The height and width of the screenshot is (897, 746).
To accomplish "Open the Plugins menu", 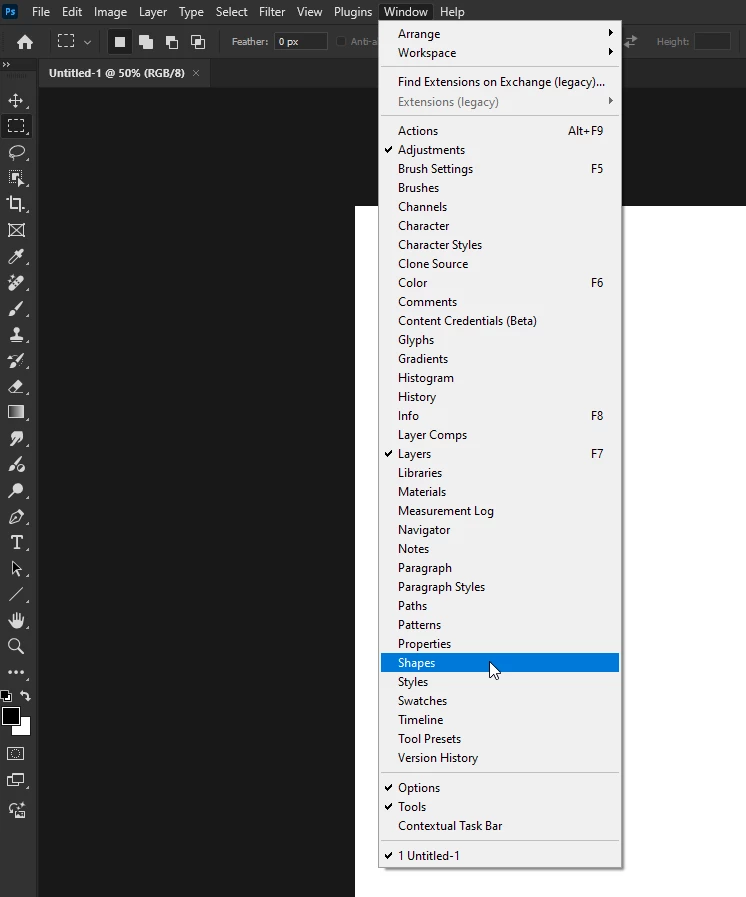I will click(x=353, y=11).
